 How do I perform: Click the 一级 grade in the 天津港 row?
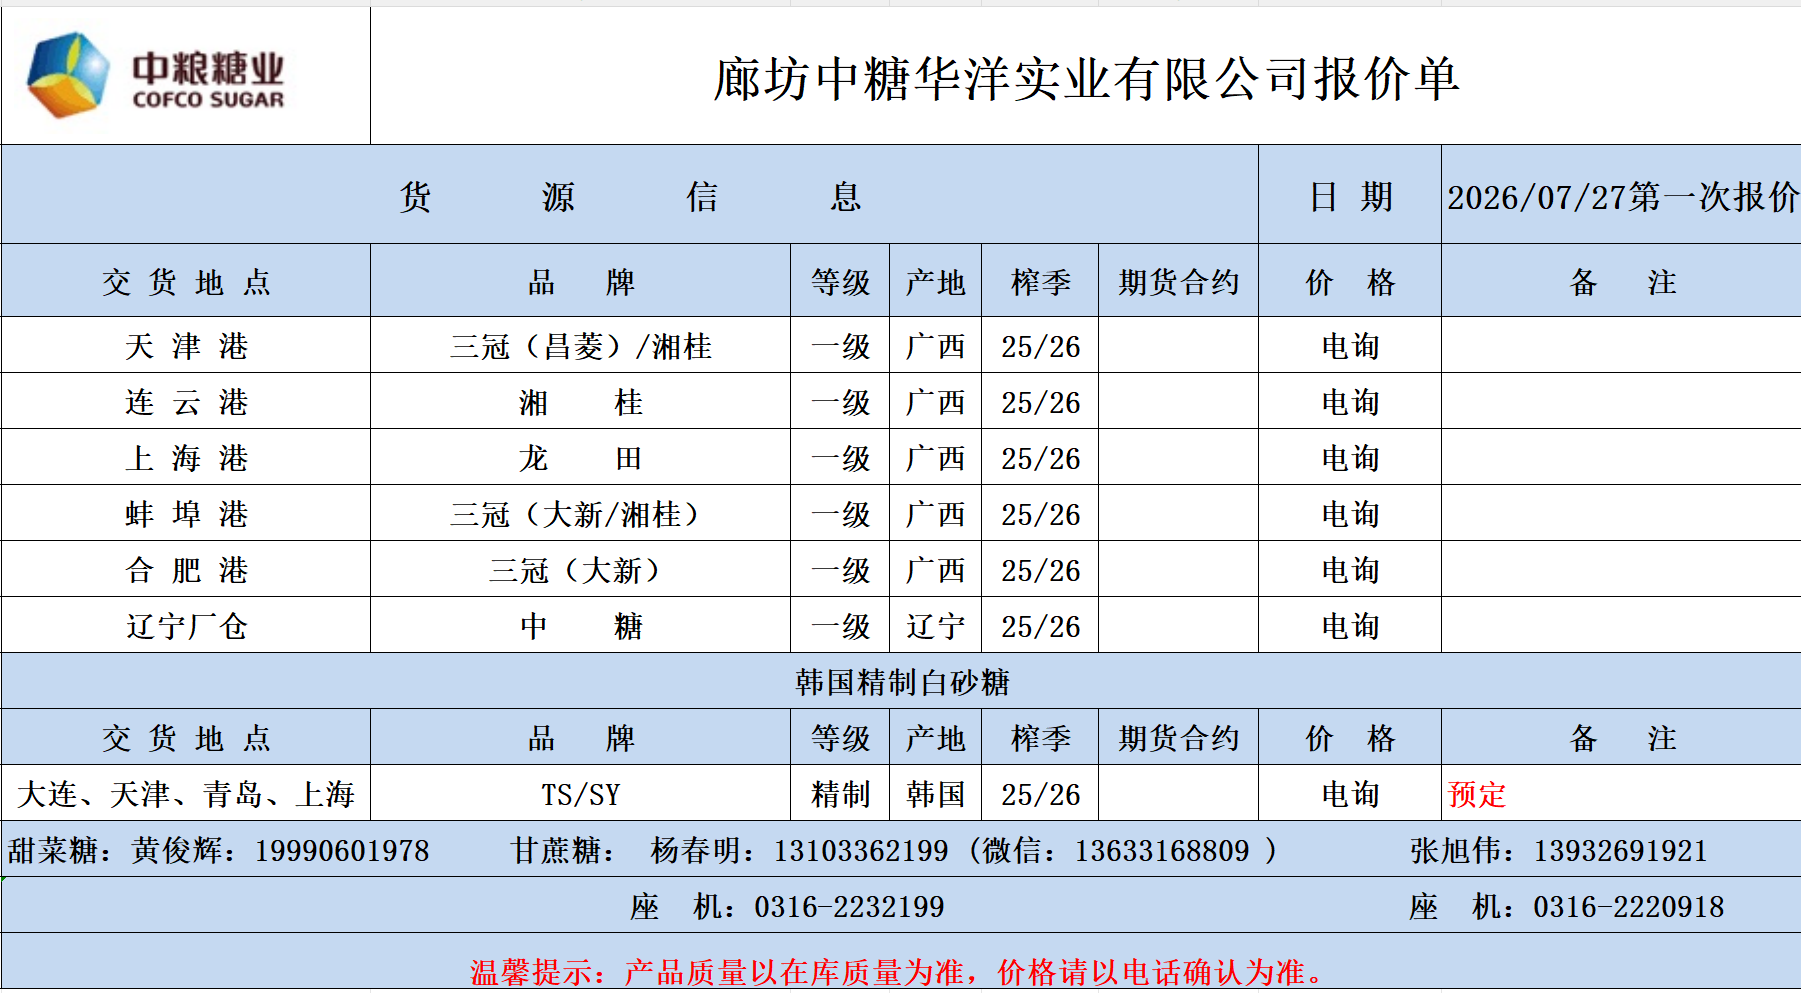[x=840, y=346]
